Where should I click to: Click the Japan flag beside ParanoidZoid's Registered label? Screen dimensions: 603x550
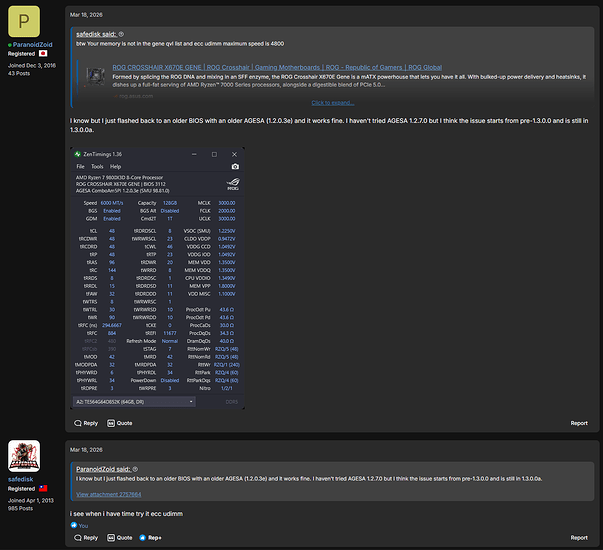point(43,53)
